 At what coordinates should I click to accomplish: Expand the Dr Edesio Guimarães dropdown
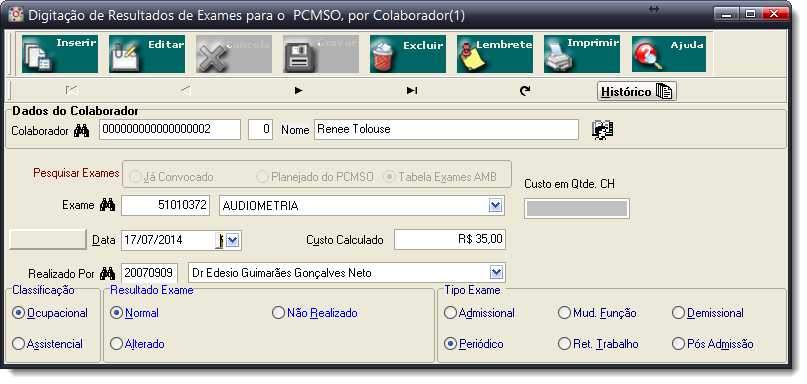(x=496, y=273)
